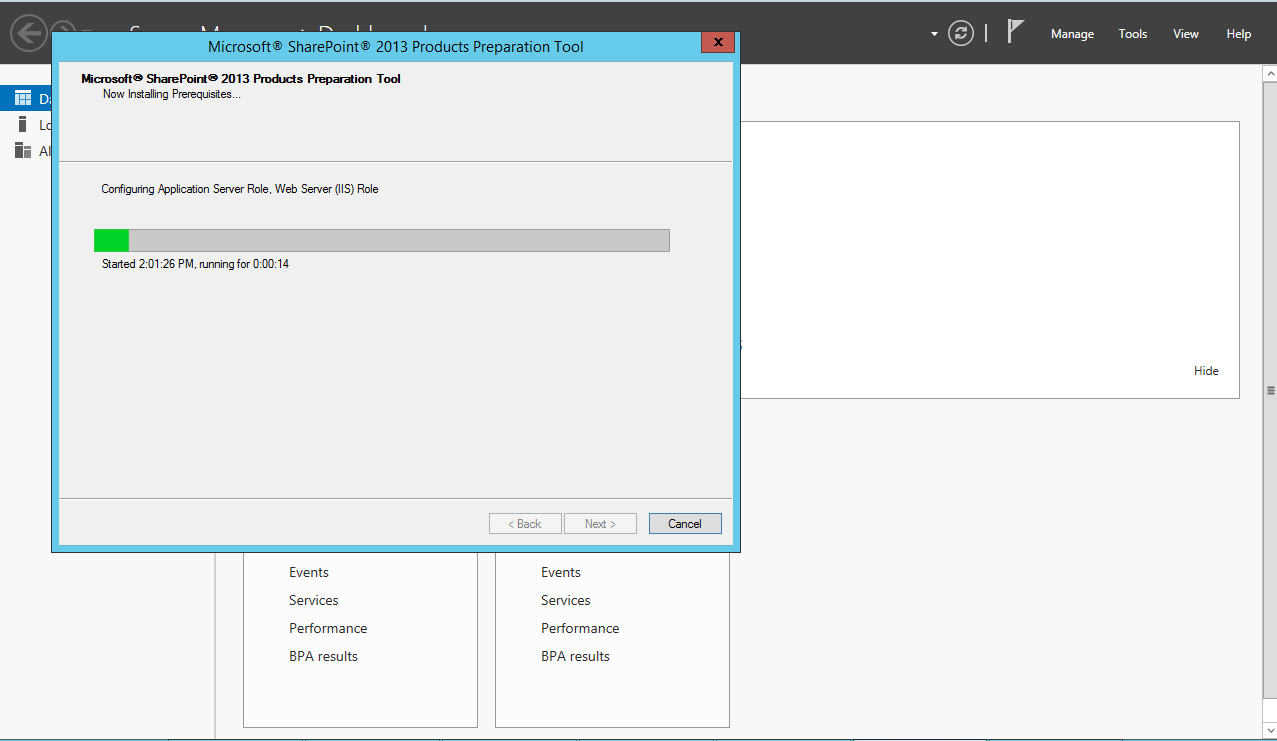Open the Help menu
1277x741 pixels.
coord(1237,33)
